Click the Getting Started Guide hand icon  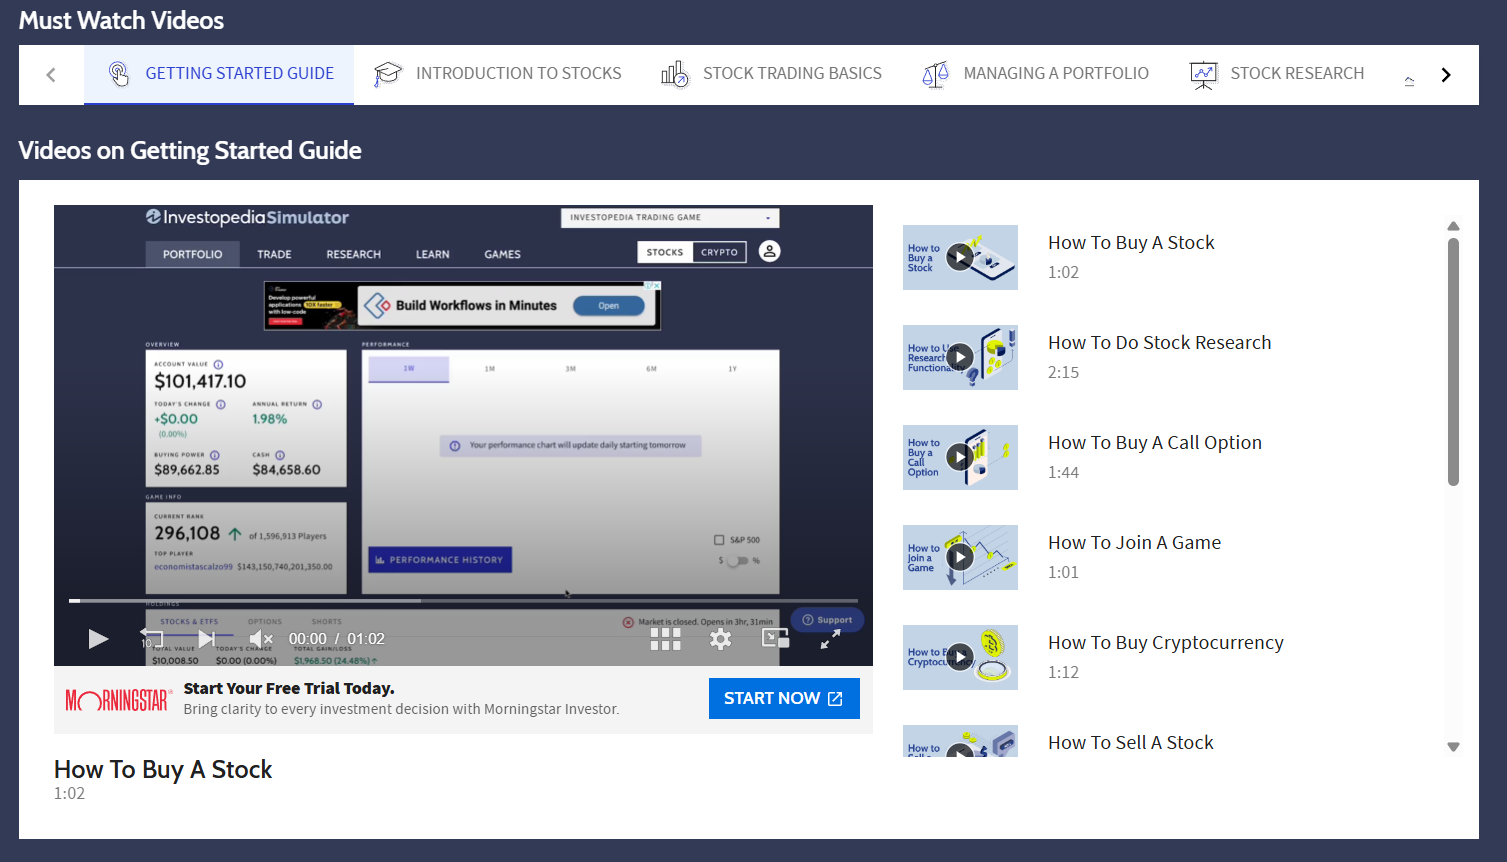[119, 74]
